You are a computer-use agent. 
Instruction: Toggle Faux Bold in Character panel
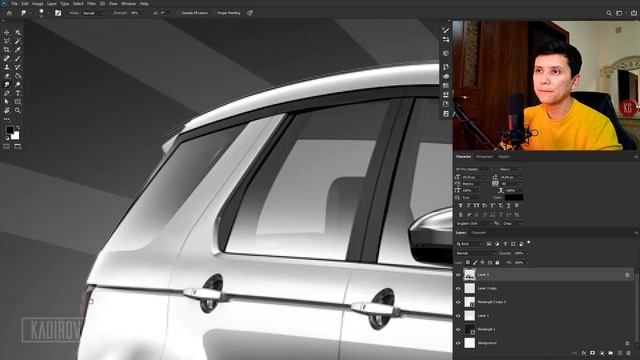pos(461,205)
